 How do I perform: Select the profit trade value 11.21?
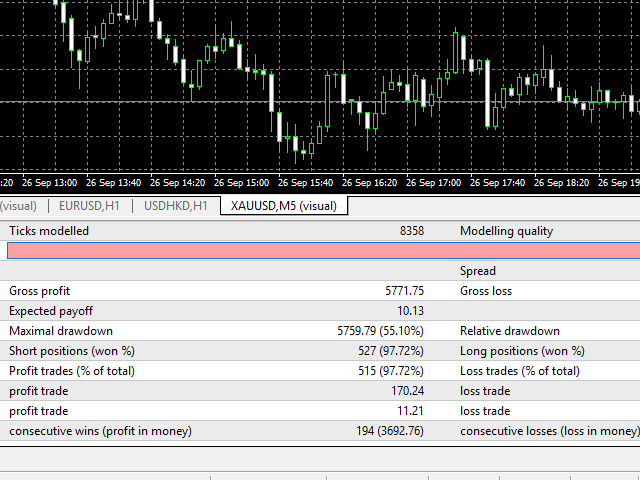(x=410, y=411)
